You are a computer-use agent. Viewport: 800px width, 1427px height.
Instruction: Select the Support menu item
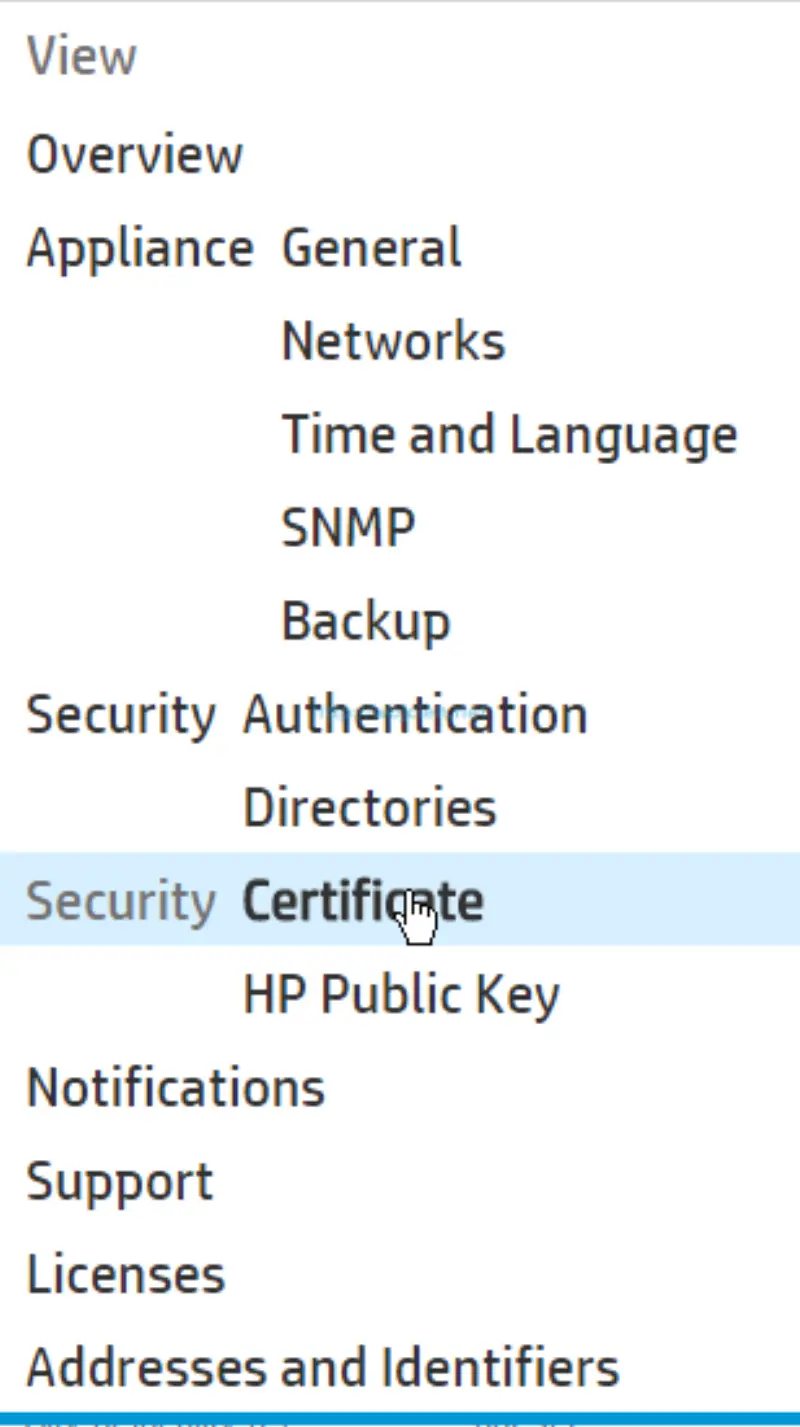click(x=120, y=1180)
